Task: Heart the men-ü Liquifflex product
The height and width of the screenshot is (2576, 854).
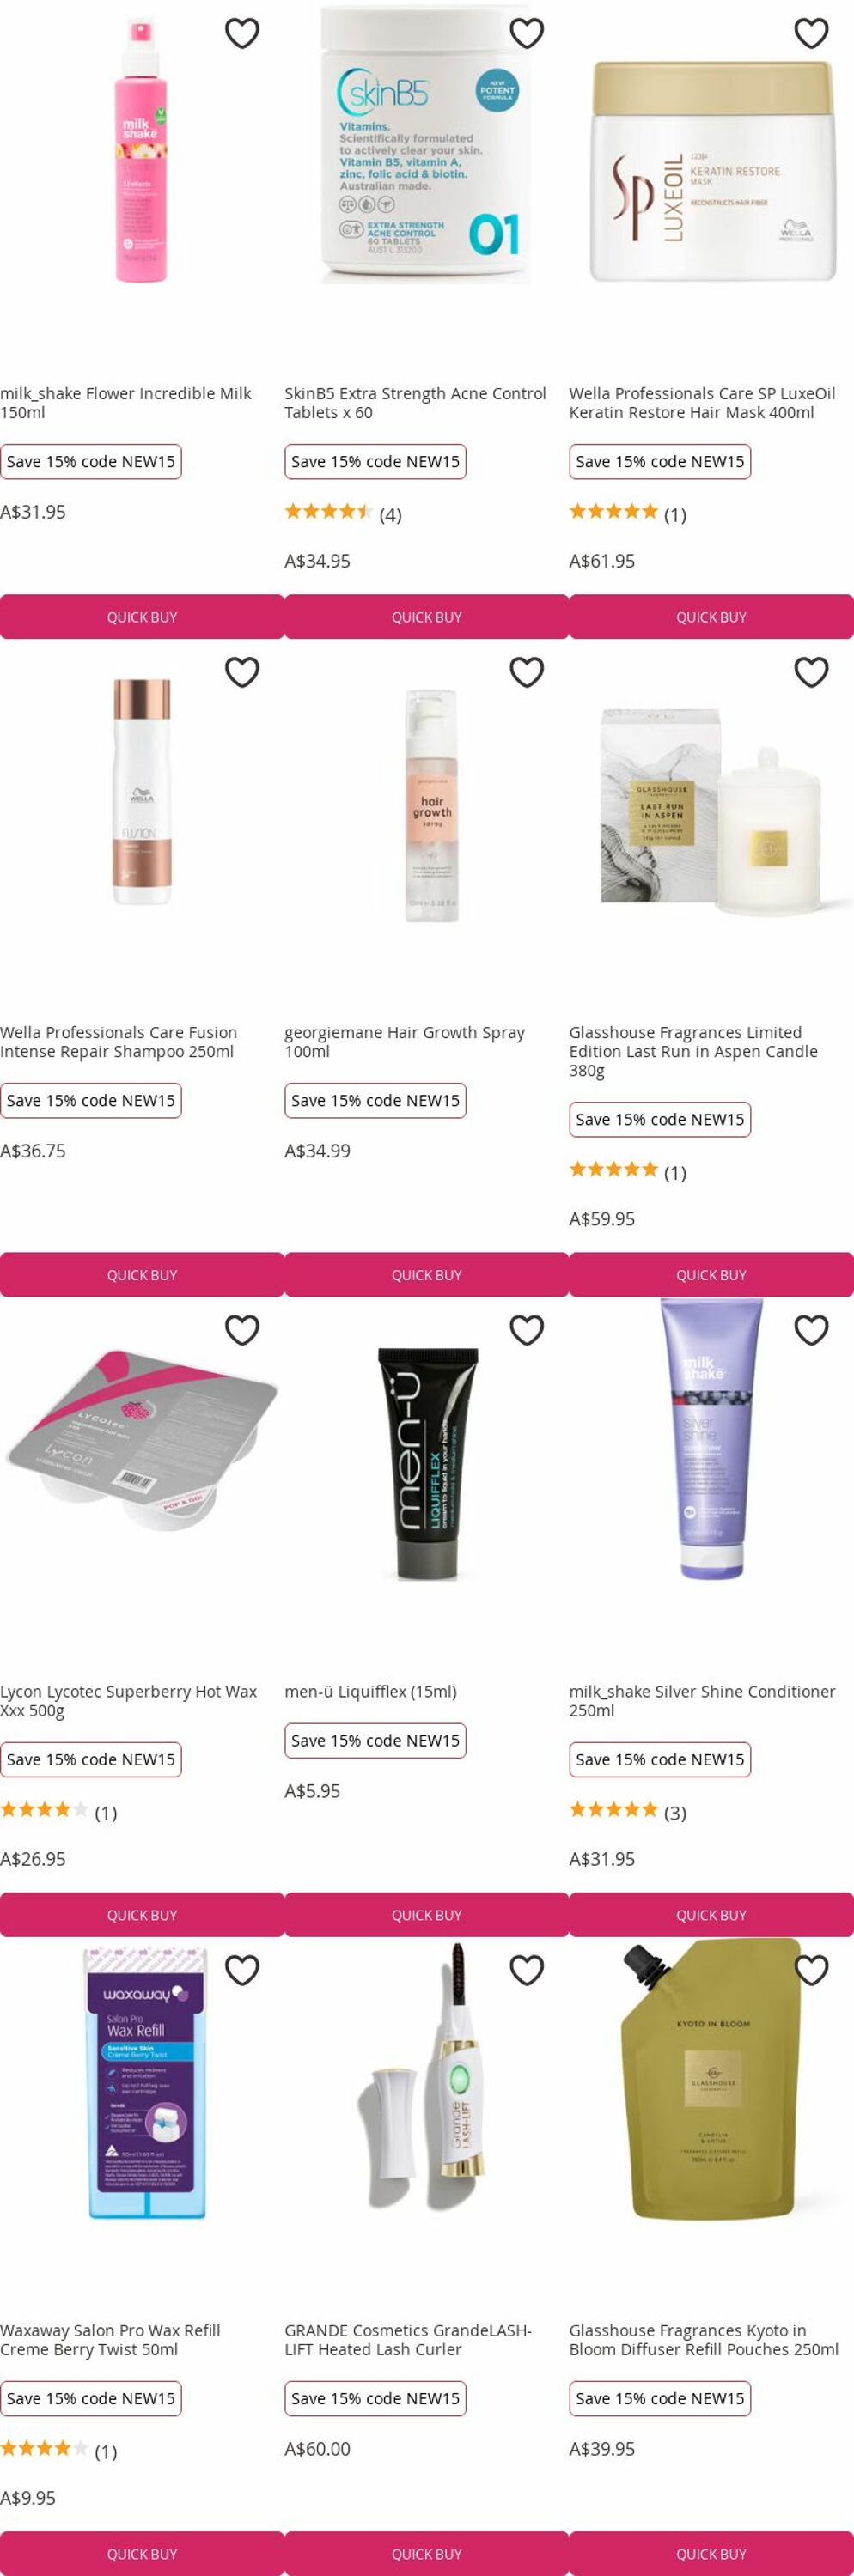Action: click(x=527, y=1330)
